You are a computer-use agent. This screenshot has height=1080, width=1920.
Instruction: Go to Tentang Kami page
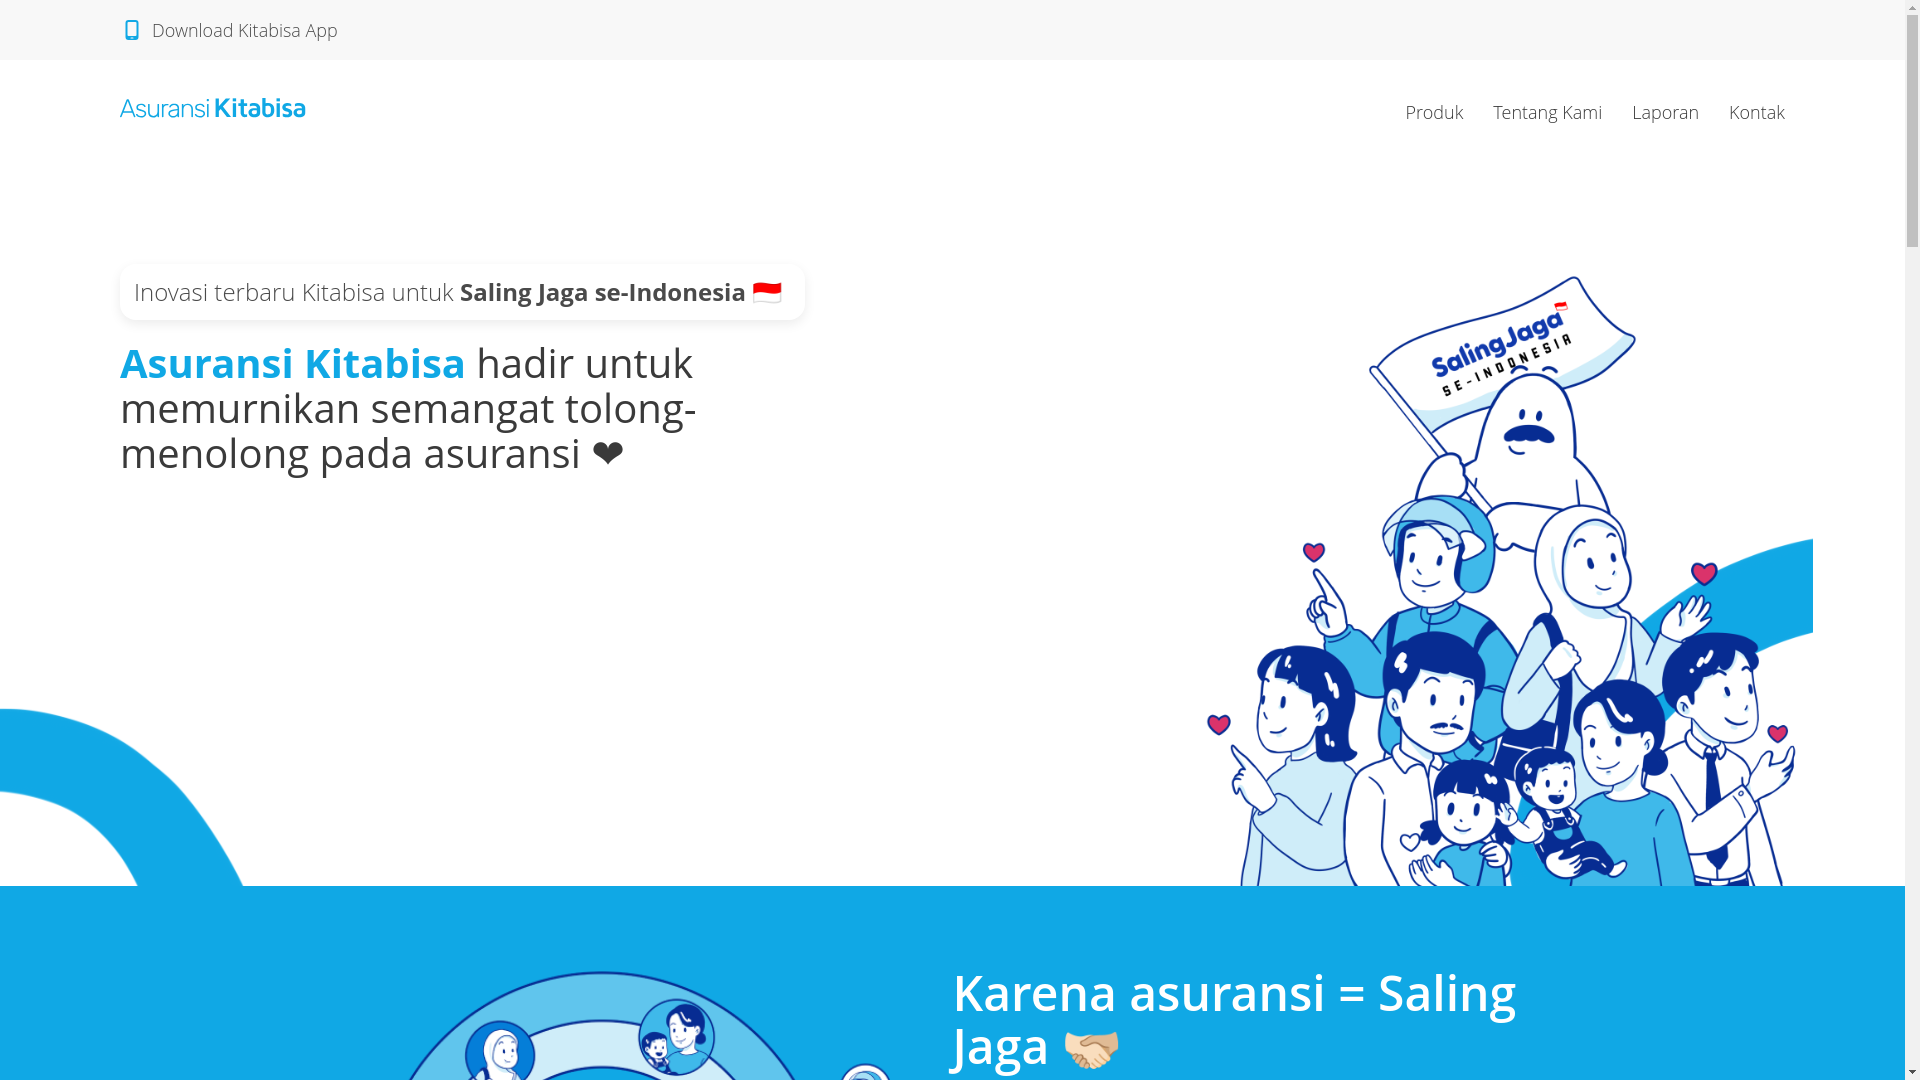[x=1547, y=112]
